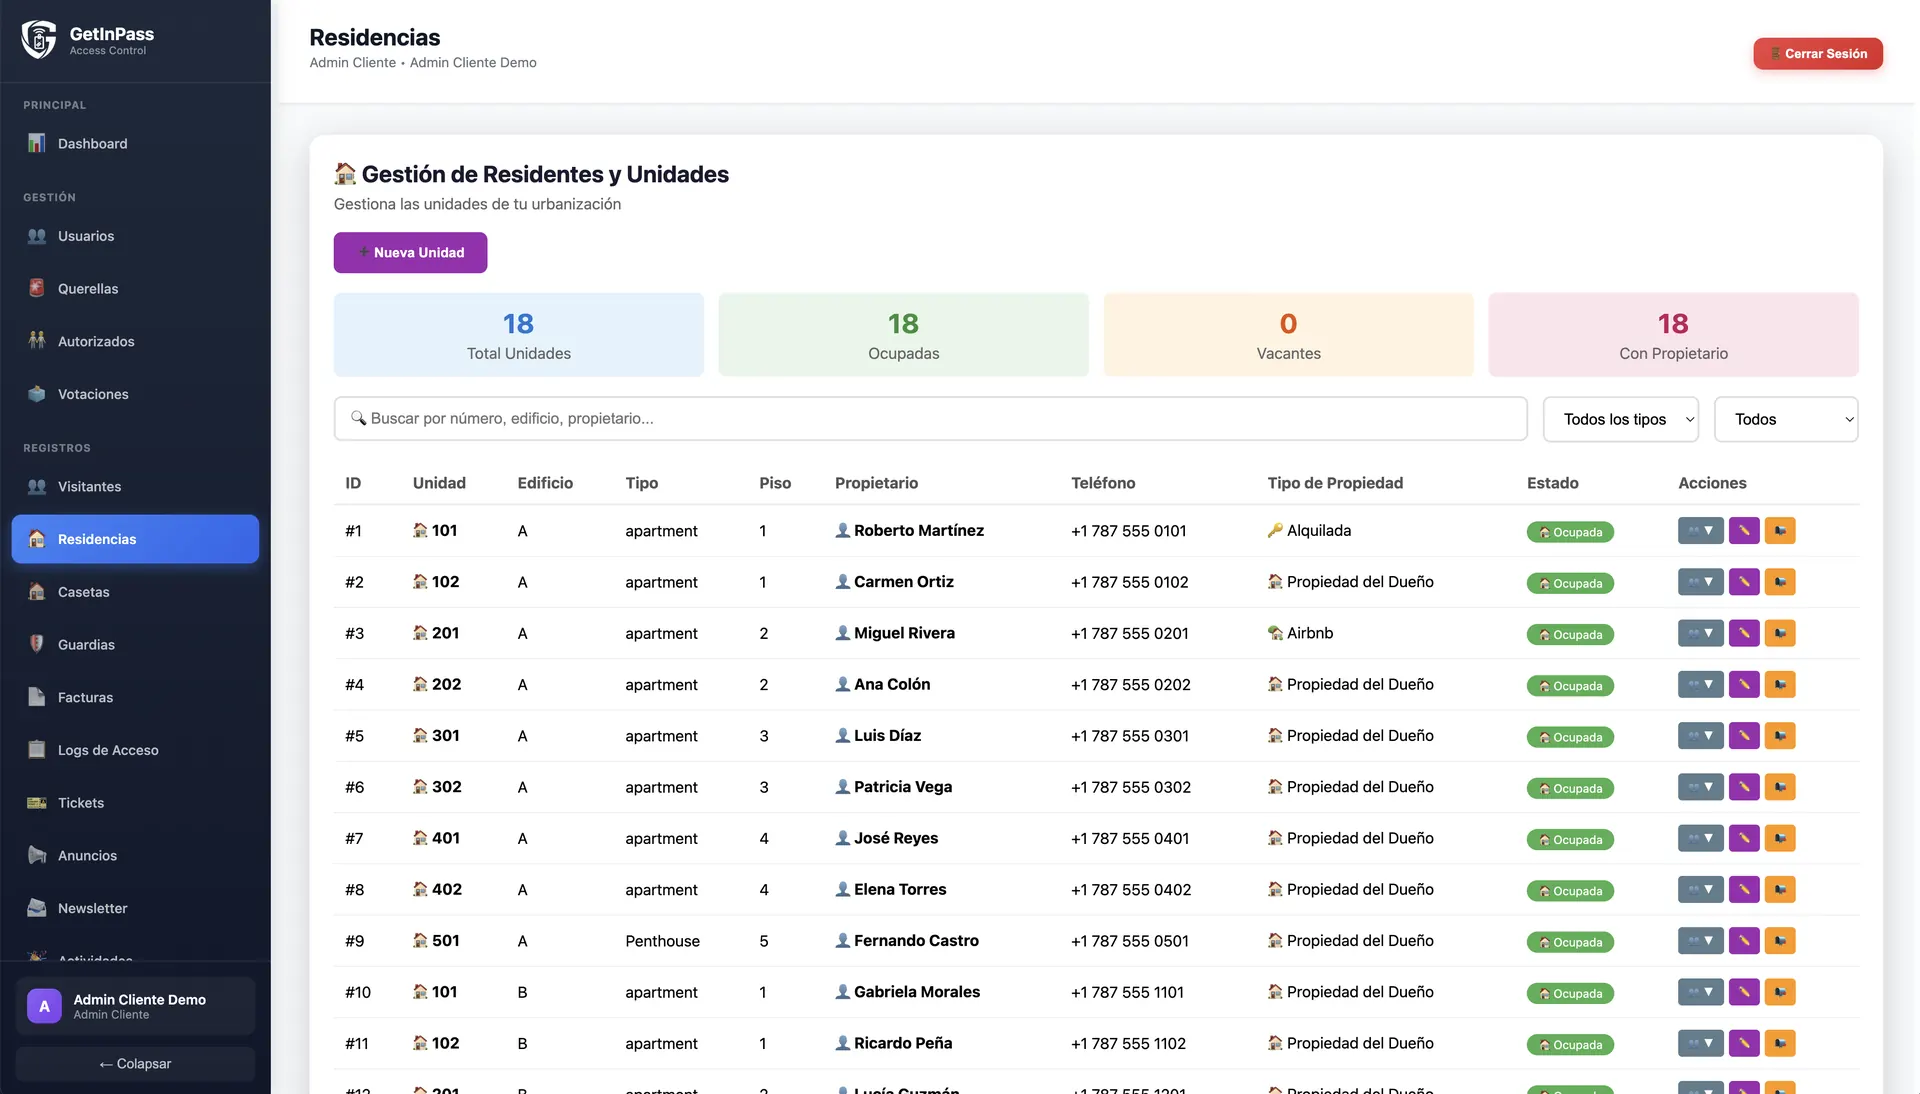This screenshot has height=1094, width=1920.
Task: Expand residents dropdown in Ana Colón row
Action: coord(1700,685)
